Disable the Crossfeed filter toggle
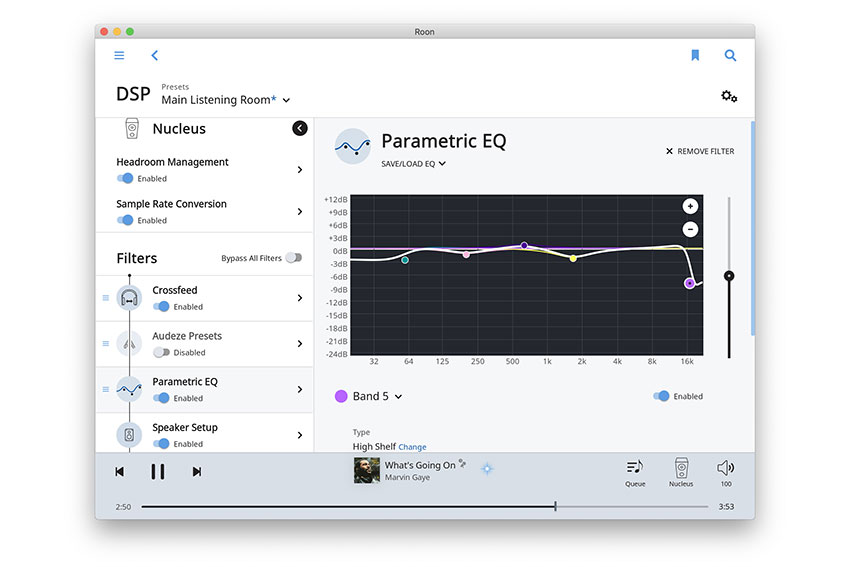The width and height of the screenshot is (850, 567). pos(160,307)
